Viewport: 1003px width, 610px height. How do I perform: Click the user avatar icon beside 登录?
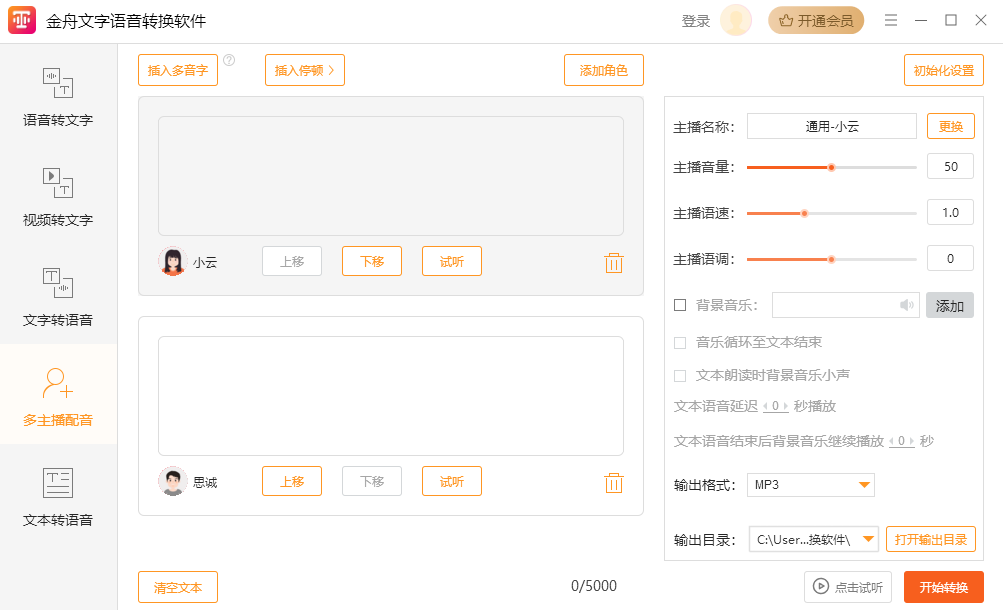click(736, 21)
